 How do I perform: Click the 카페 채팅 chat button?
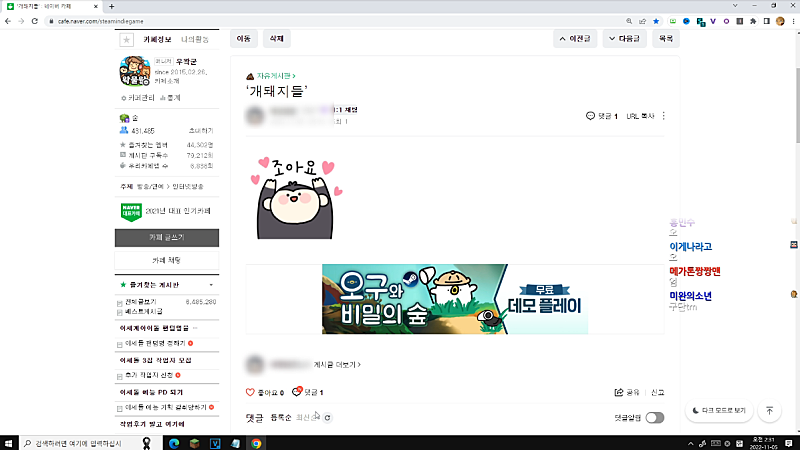(x=167, y=260)
